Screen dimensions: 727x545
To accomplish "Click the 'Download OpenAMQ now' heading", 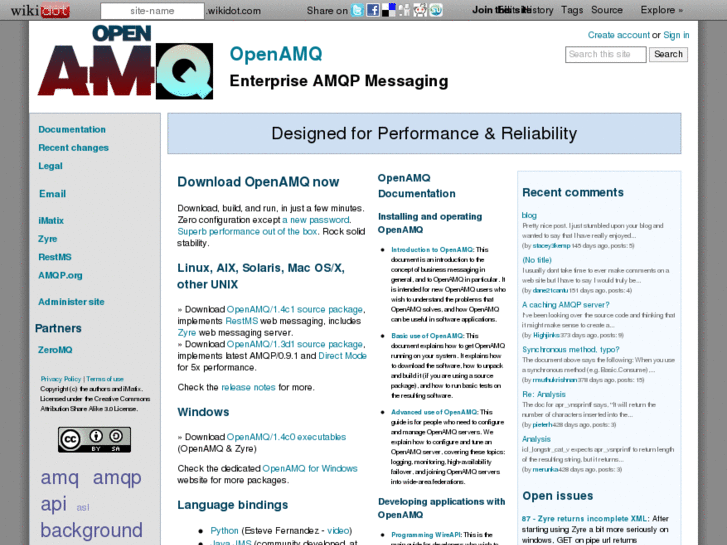I will (258, 182).
